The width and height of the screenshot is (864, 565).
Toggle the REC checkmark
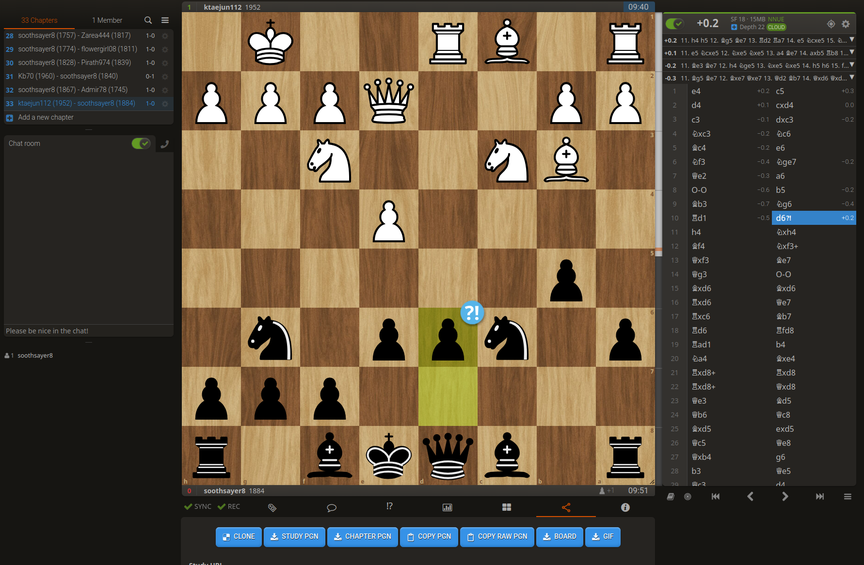coord(228,507)
